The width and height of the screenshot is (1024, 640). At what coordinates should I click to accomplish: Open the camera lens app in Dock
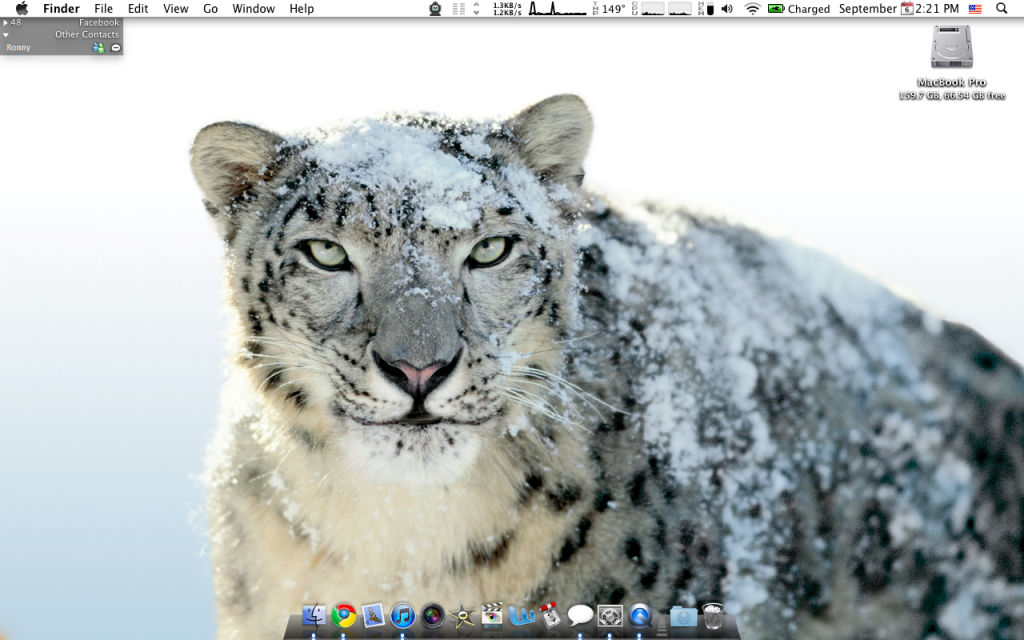pyautogui.click(x=432, y=615)
